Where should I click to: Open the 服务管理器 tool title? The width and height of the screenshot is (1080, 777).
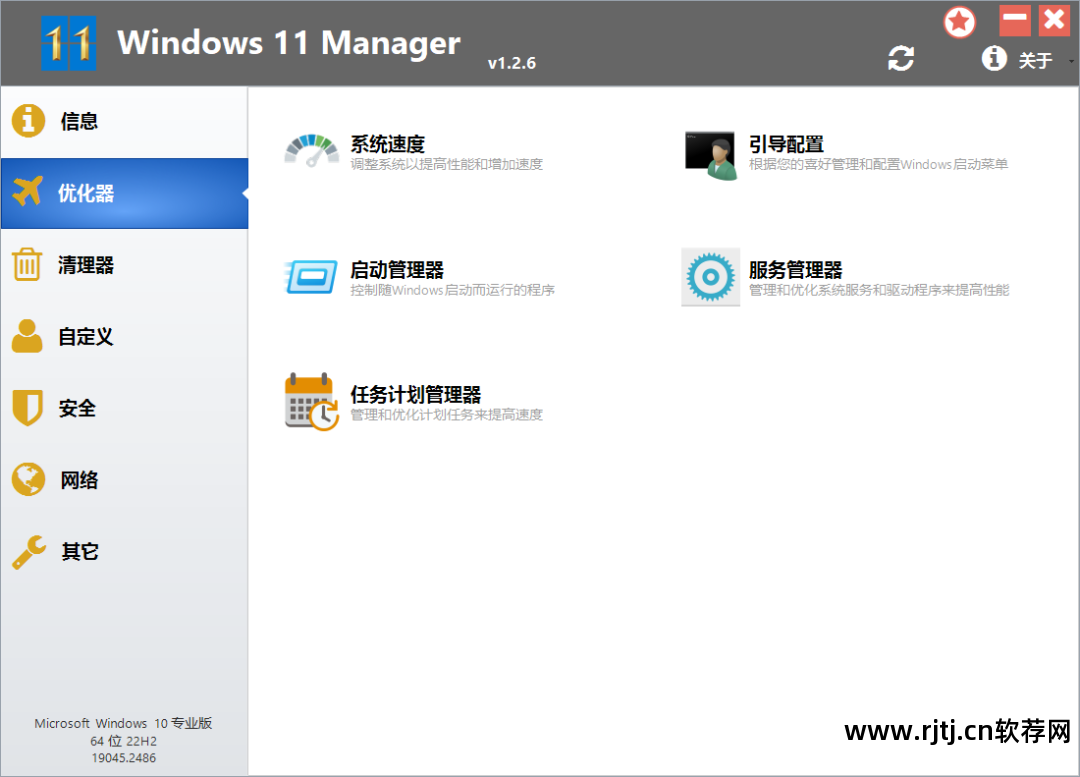tap(796, 270)
